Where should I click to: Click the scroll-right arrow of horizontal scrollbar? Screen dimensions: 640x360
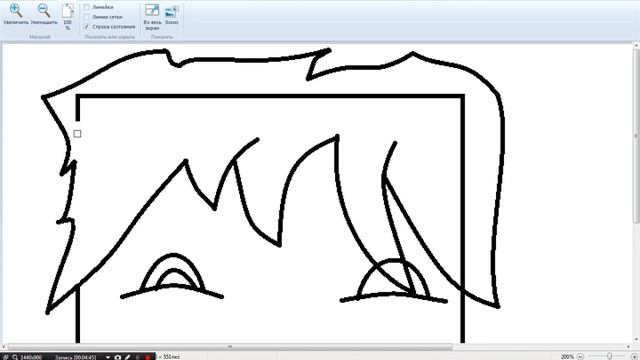coord(628,347)
